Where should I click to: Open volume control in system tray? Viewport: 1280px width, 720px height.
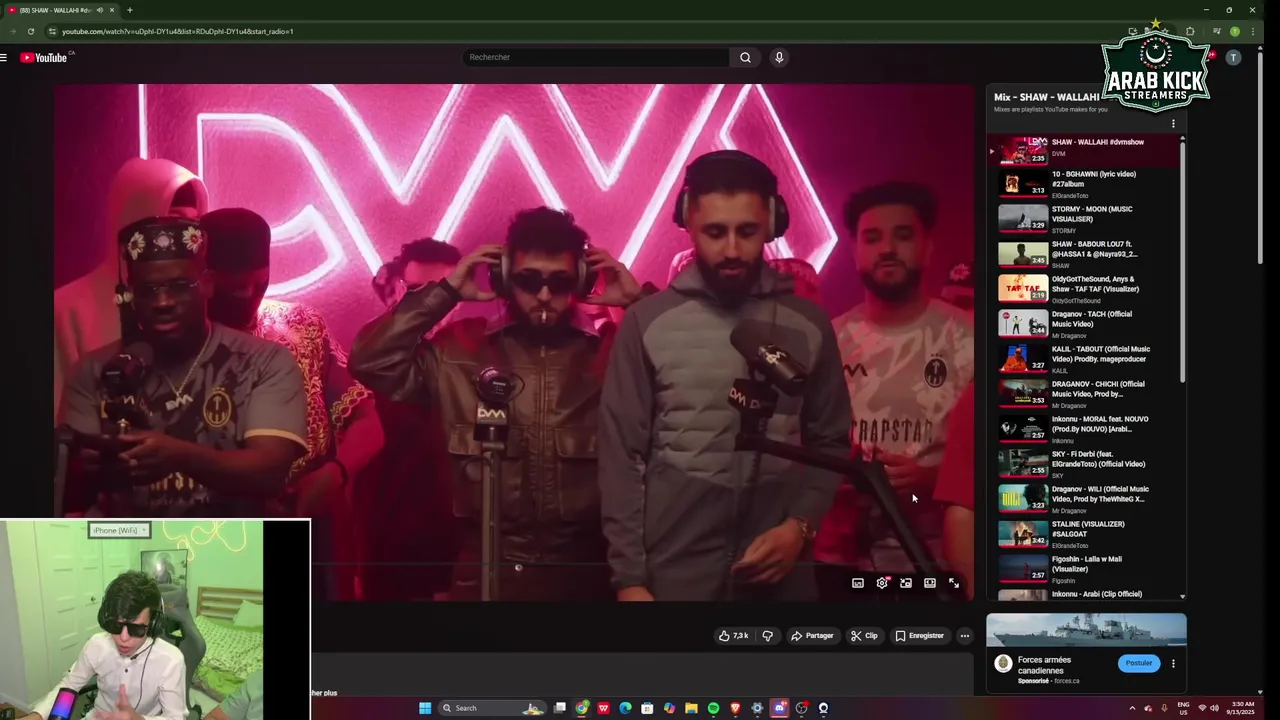pos(1214,708)
